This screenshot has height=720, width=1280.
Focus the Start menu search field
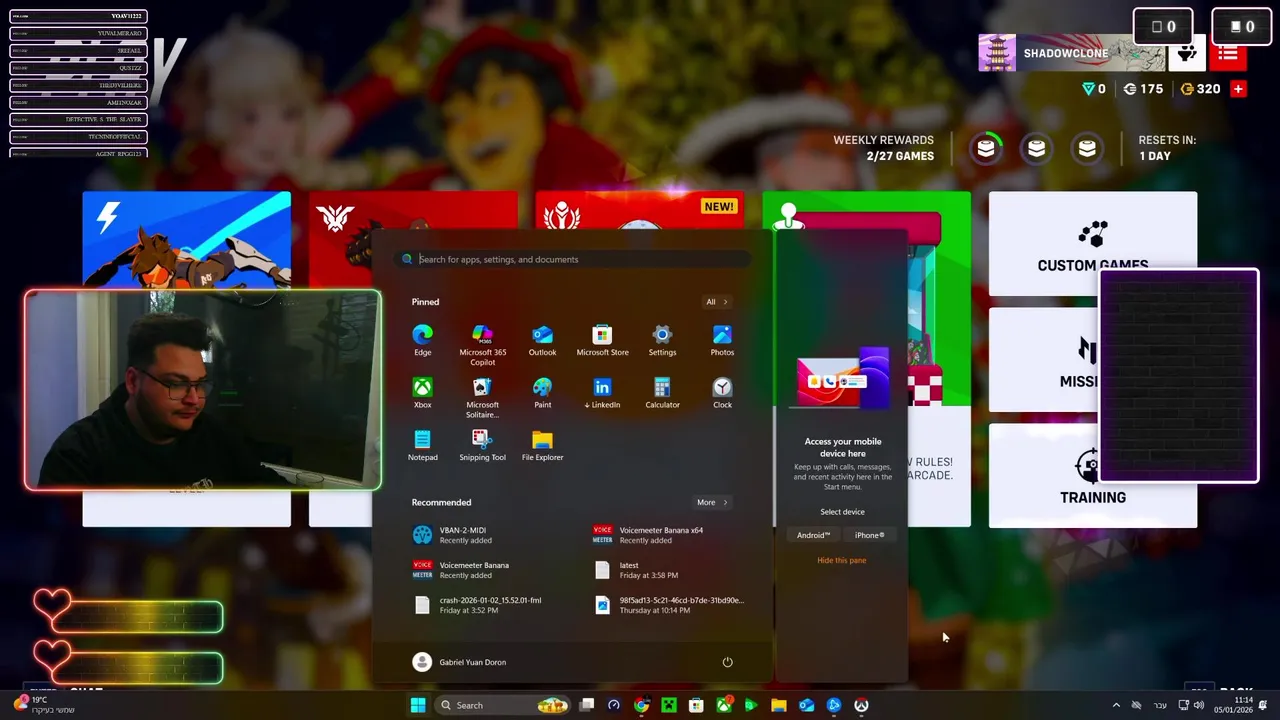[573, 259]
